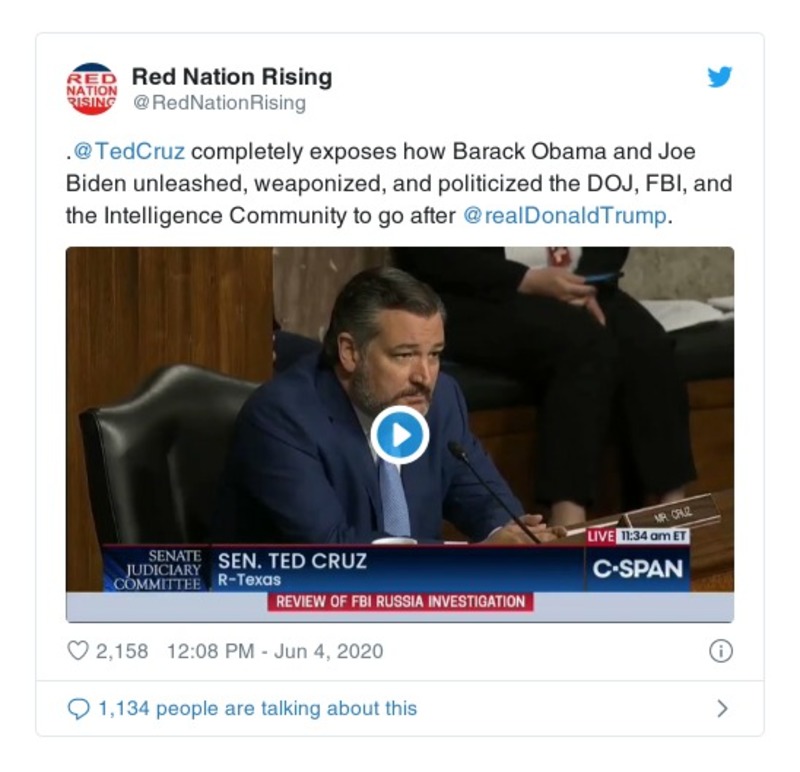Like the tweet with the heart icon
The height and width of the screenshot is (772, 800).
click(x=78, y=651)
